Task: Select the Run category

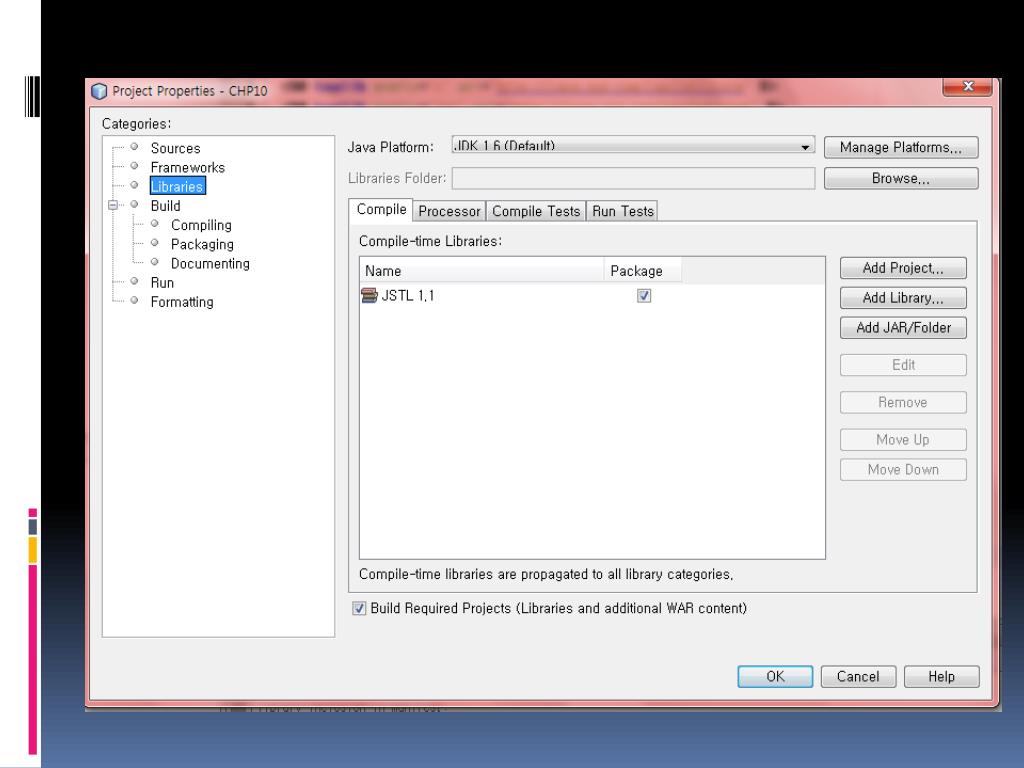Action: (162, 283)
